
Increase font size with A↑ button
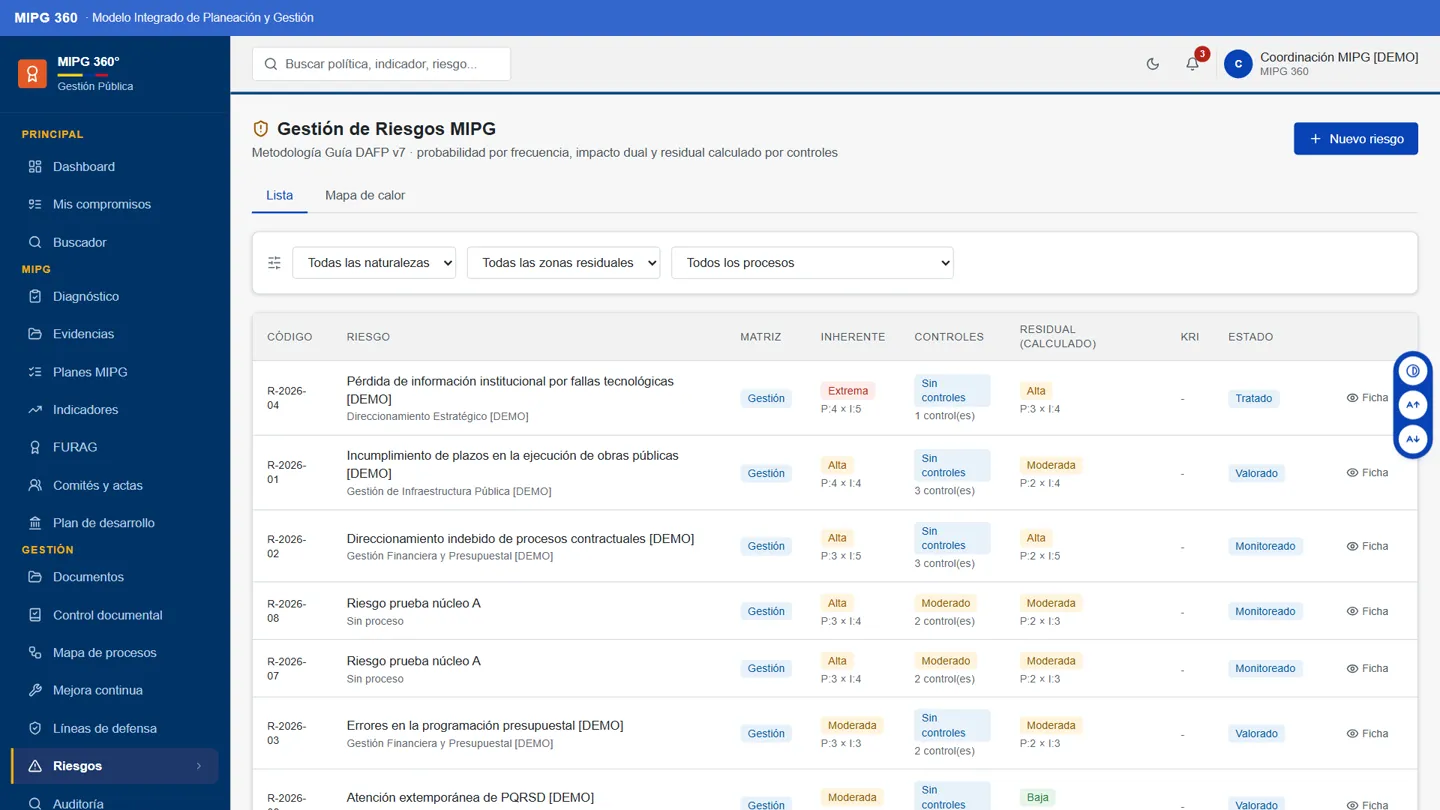point(1413,405)
